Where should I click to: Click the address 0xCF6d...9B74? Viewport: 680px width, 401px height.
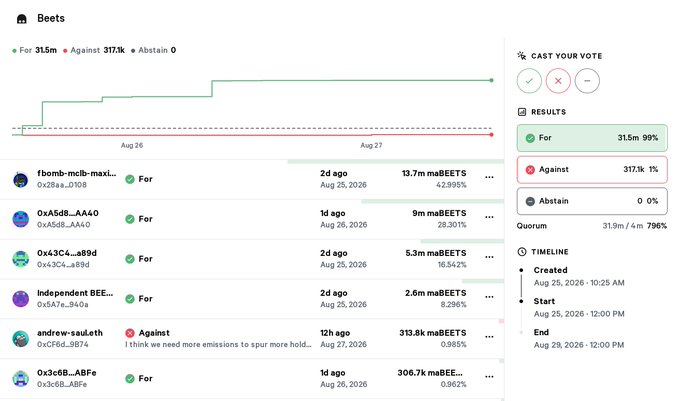63,345
